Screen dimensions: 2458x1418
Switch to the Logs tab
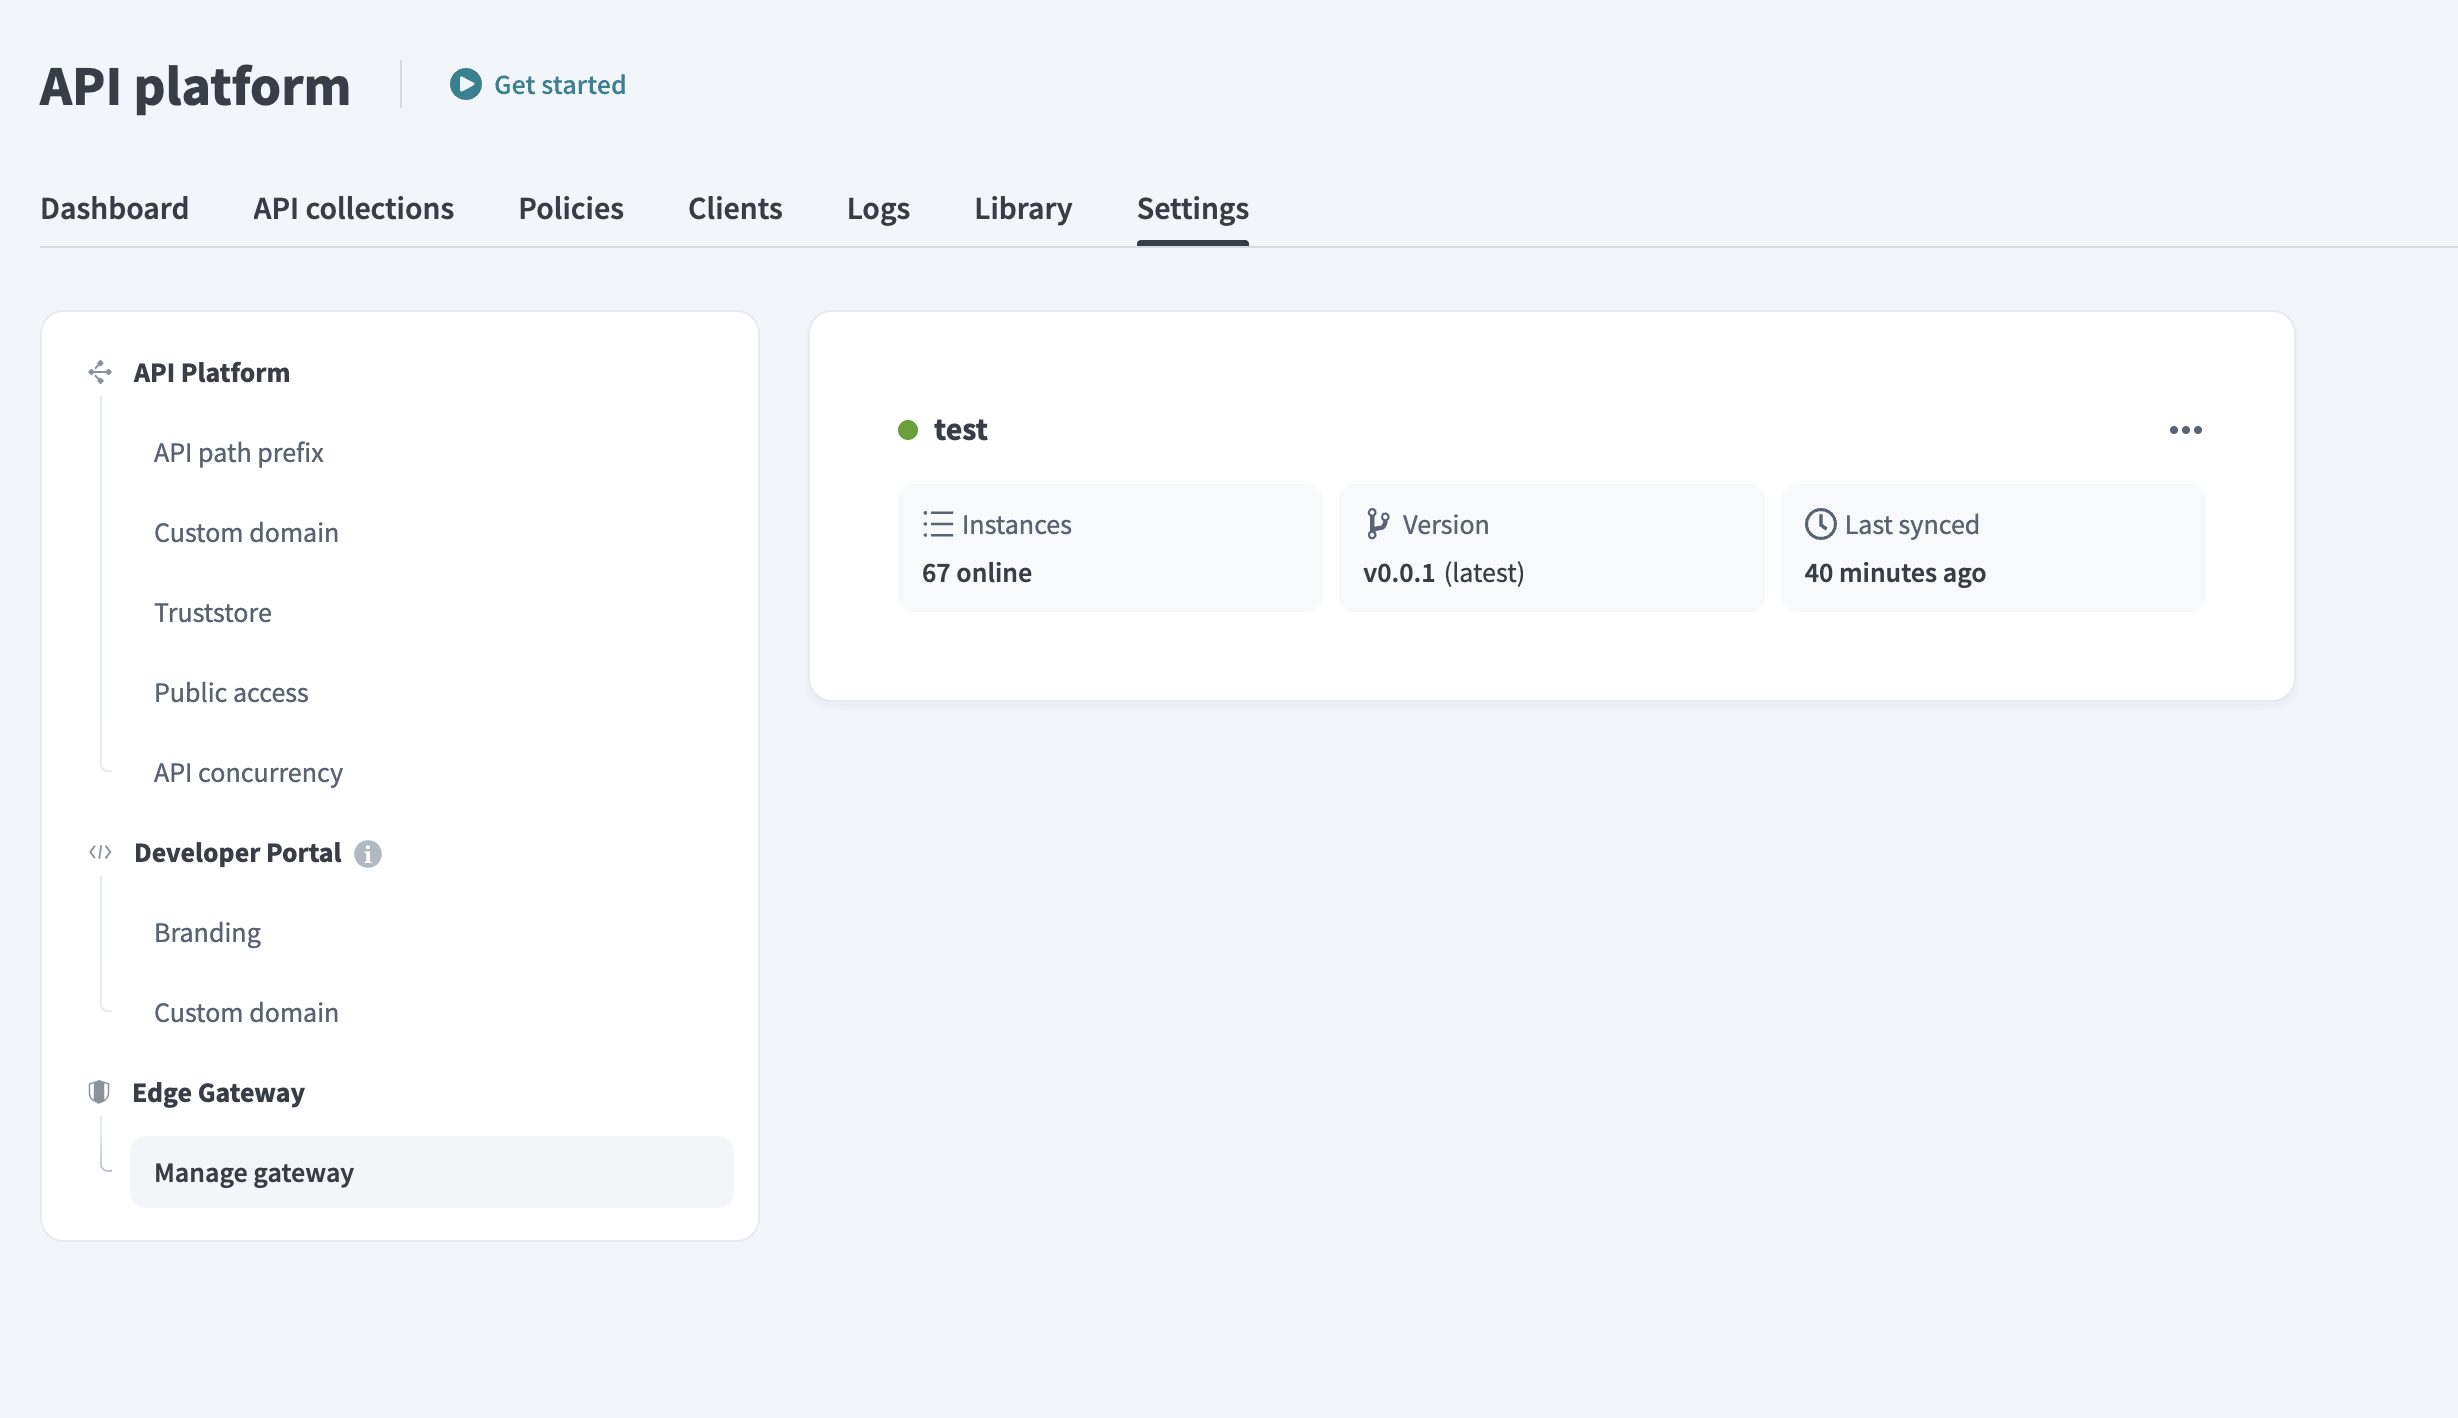click(878, 208)
